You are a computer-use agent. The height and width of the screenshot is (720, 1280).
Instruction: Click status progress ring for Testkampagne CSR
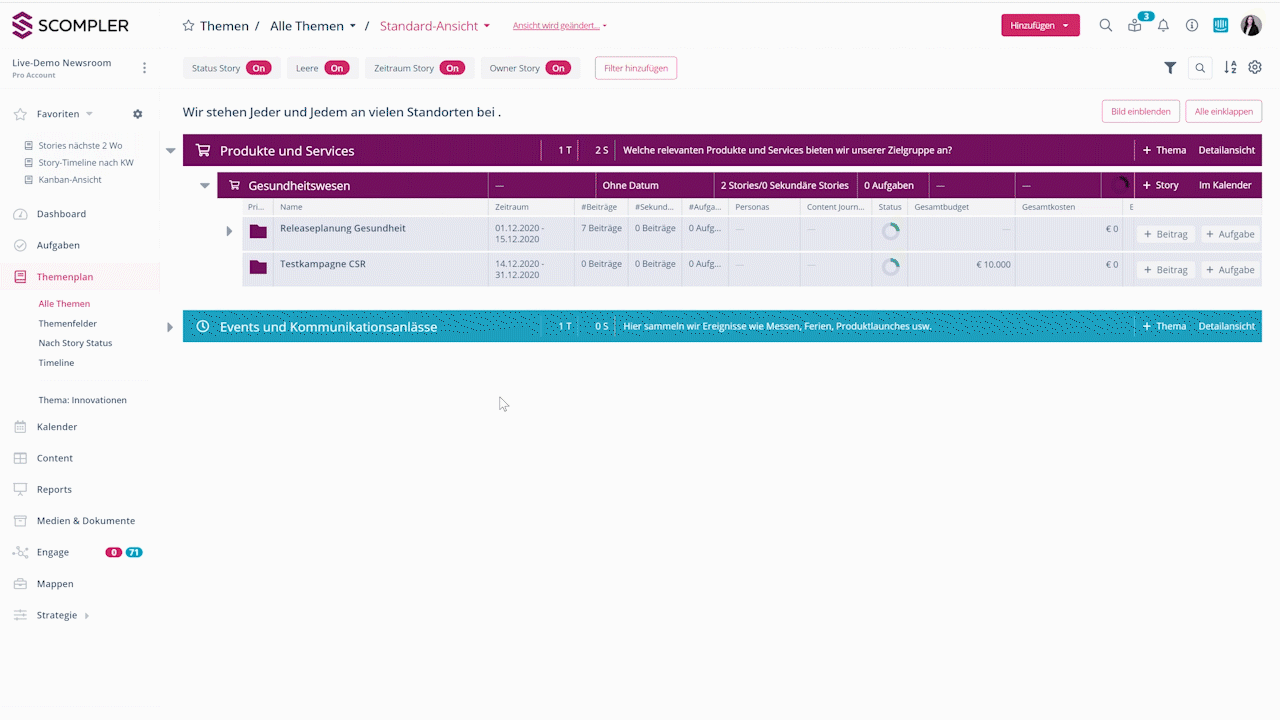pyautogui.click(x=890, y=267)
